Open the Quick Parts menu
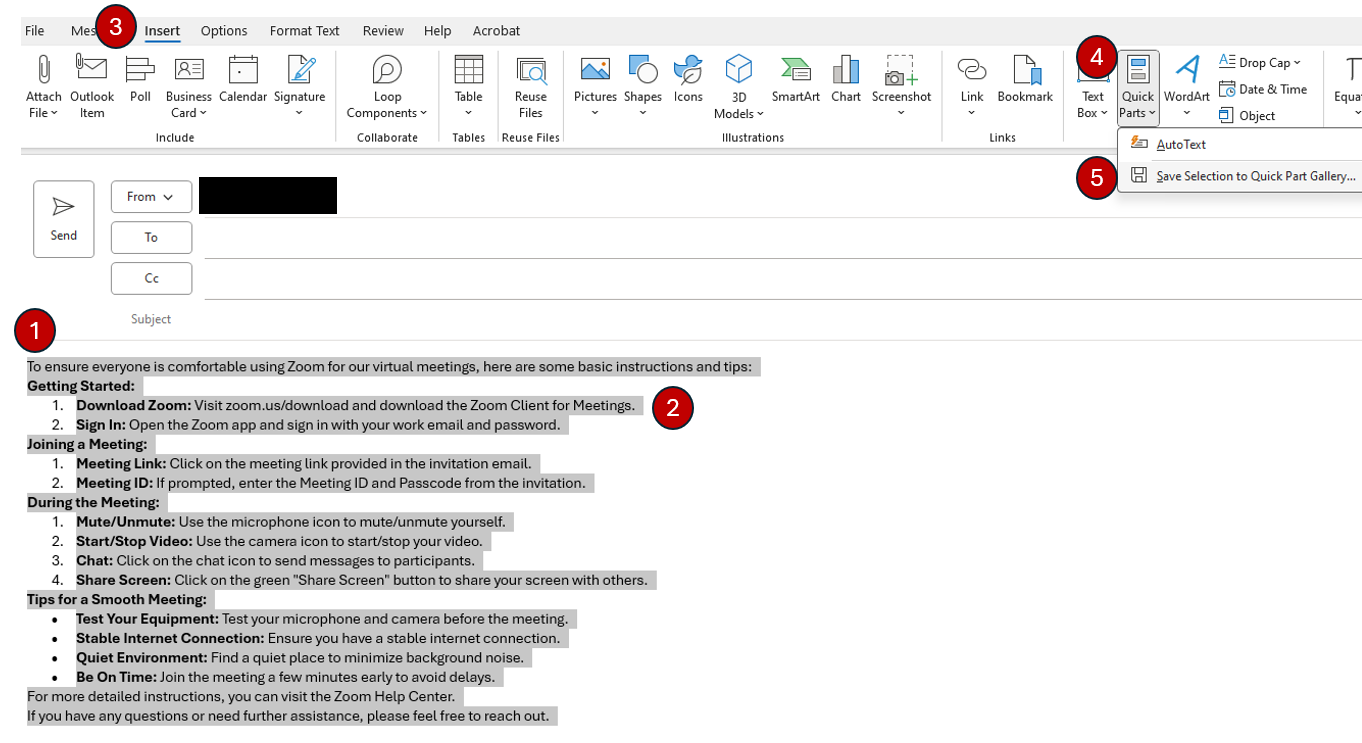Image resolution: width=1362 pixels, height=743 pixels. pyautogui.click(x=1138, y=88)
